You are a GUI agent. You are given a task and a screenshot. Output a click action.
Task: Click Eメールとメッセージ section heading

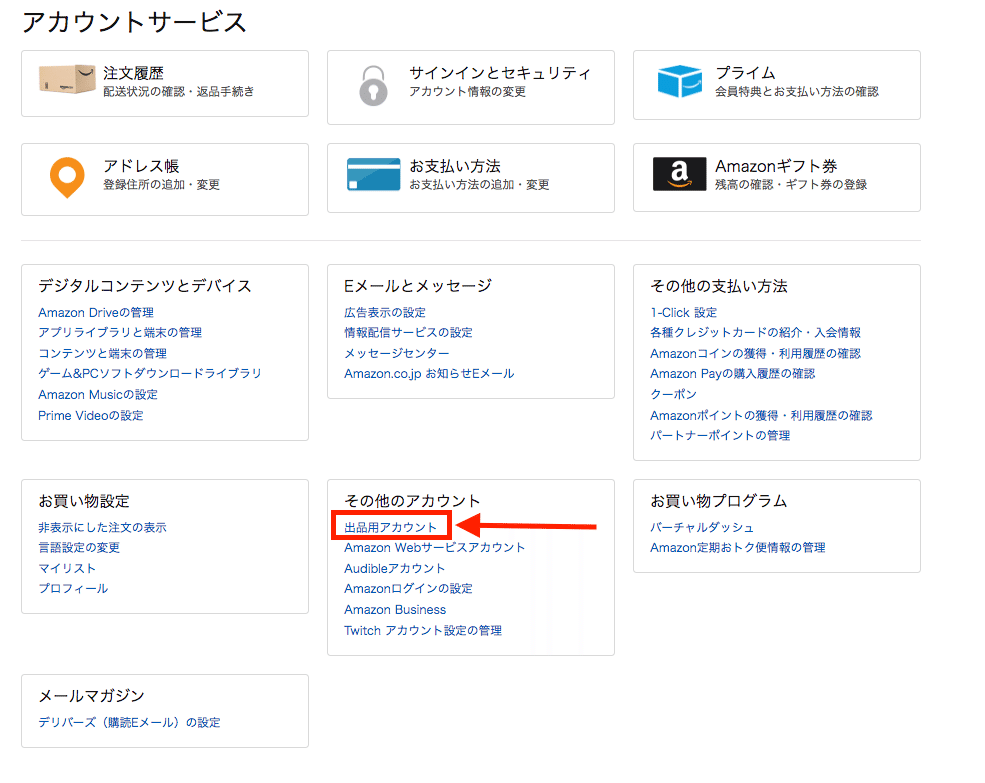(x=418, y=286)
